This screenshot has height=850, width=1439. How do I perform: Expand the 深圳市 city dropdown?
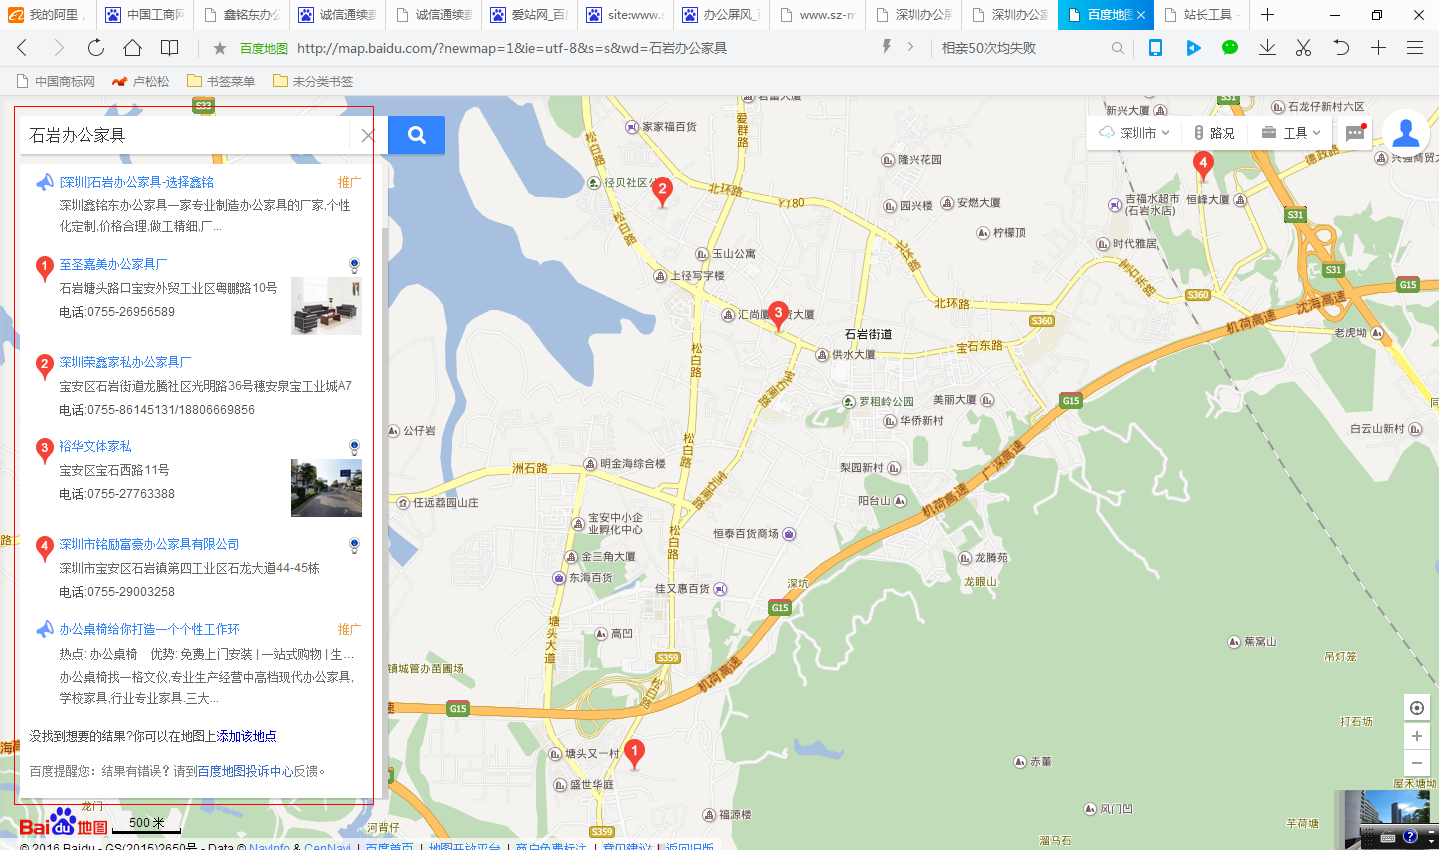[x=1134, y=133]
